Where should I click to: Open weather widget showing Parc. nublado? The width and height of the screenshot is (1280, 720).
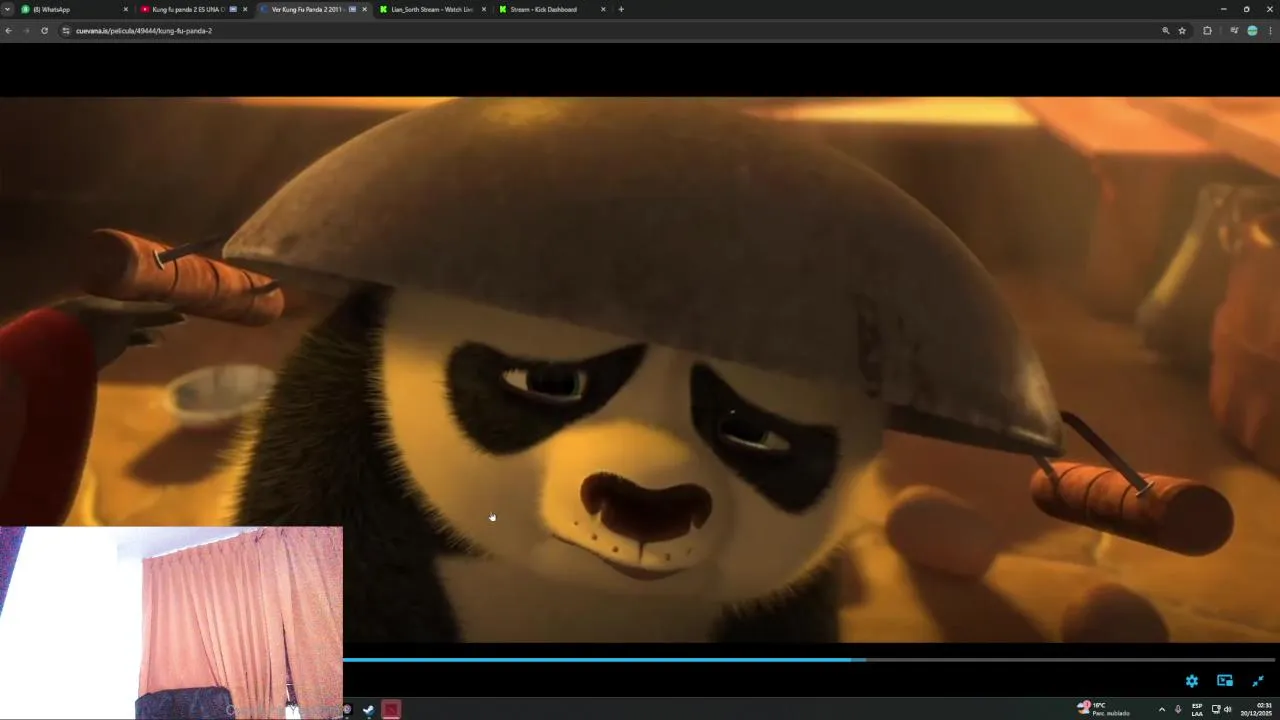(x=1103, y=709)
